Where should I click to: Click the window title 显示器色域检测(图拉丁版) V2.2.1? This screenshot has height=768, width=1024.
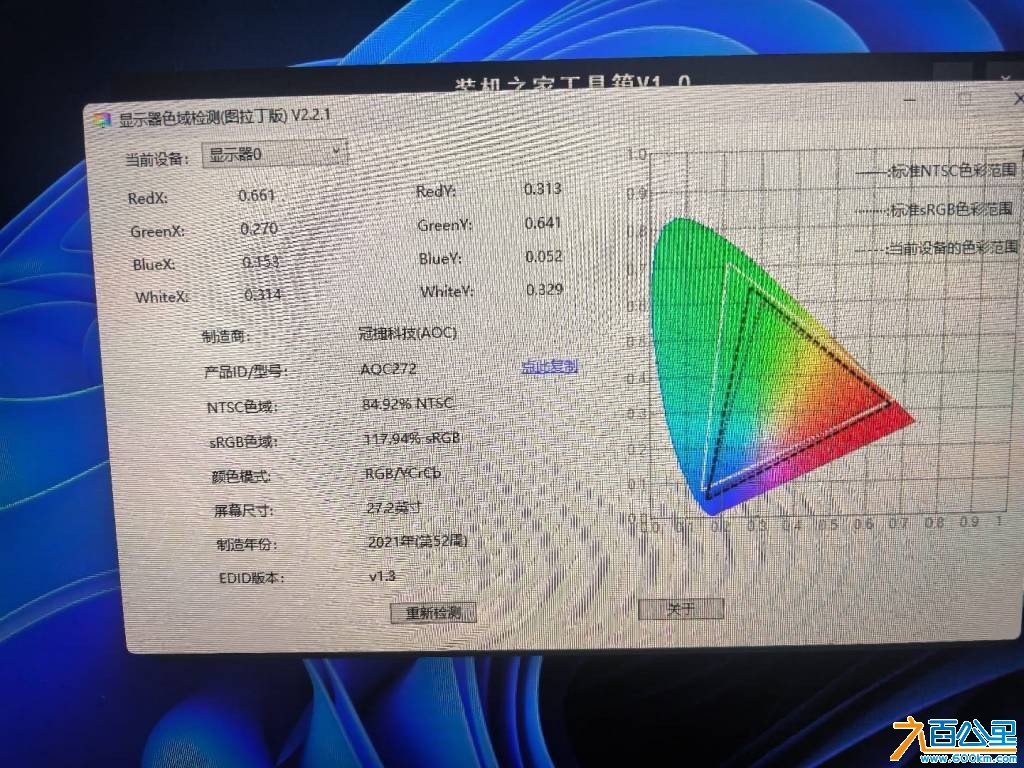pyautogui.click(x=225, y=118)
